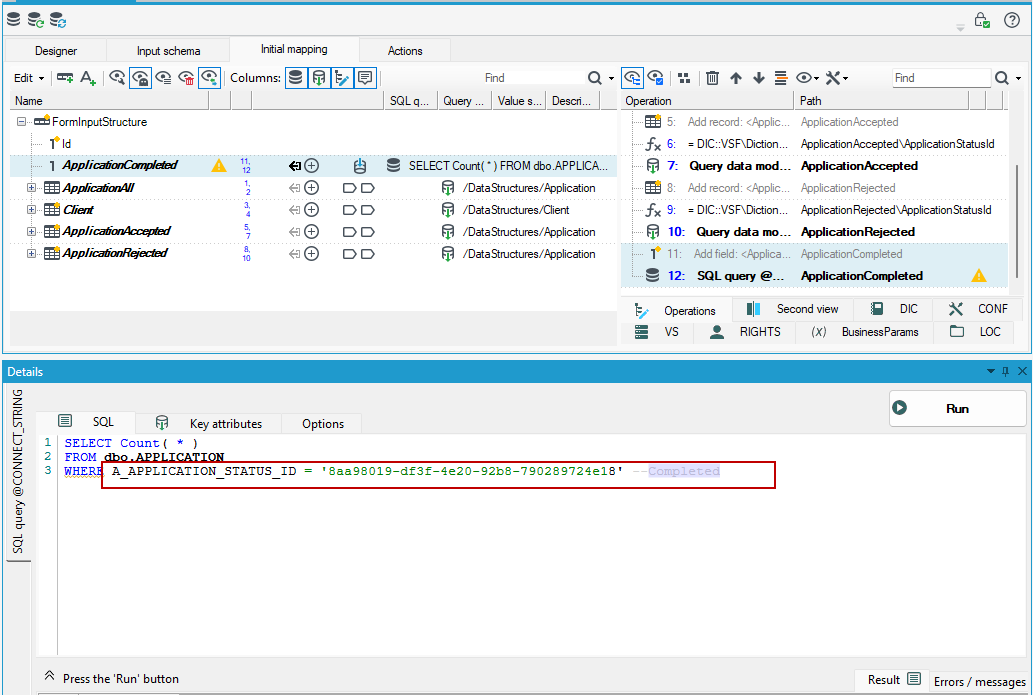Click the Find field in operations toolbar
Image resolution: width=1033 pixels, height=695 pixels.
(x=941, y=78)
